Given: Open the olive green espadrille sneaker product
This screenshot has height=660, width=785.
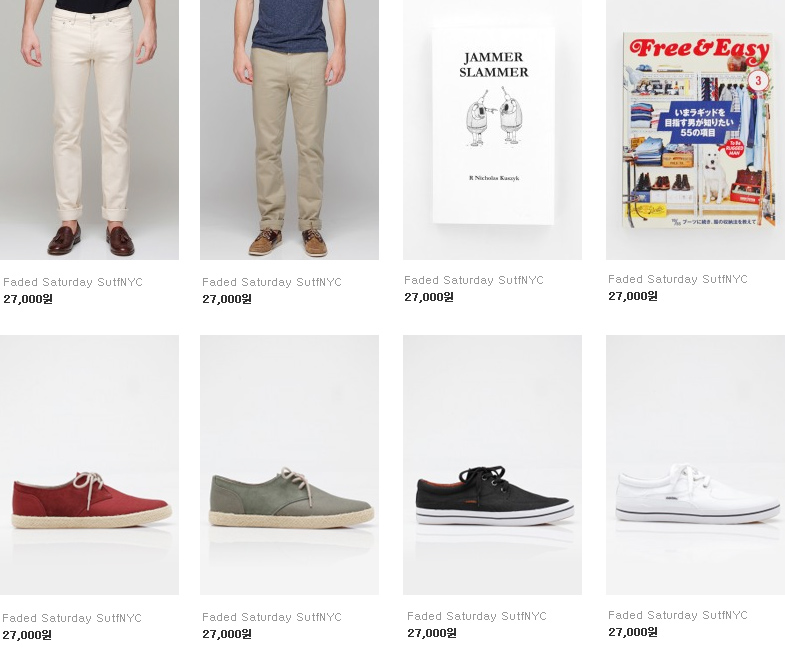Looking at the screenshot, I should coord(289,465).
